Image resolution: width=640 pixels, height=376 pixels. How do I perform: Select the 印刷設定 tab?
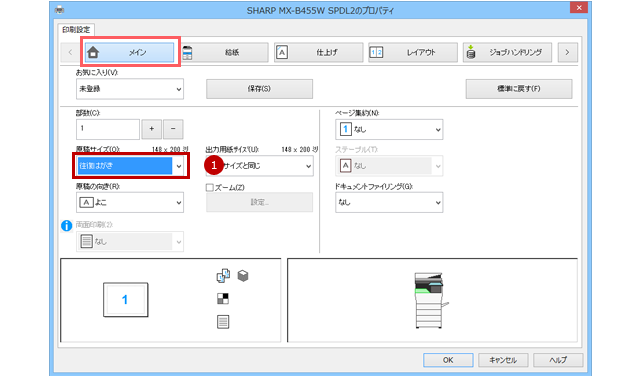point(76,30)
